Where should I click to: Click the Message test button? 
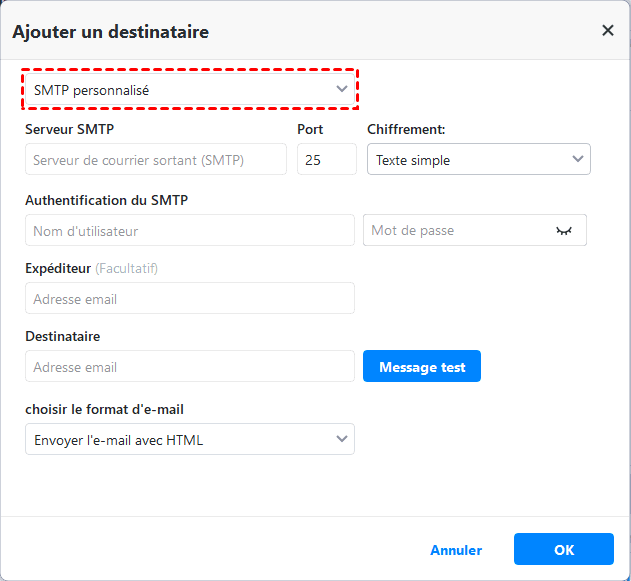click(x=422, y=367)
